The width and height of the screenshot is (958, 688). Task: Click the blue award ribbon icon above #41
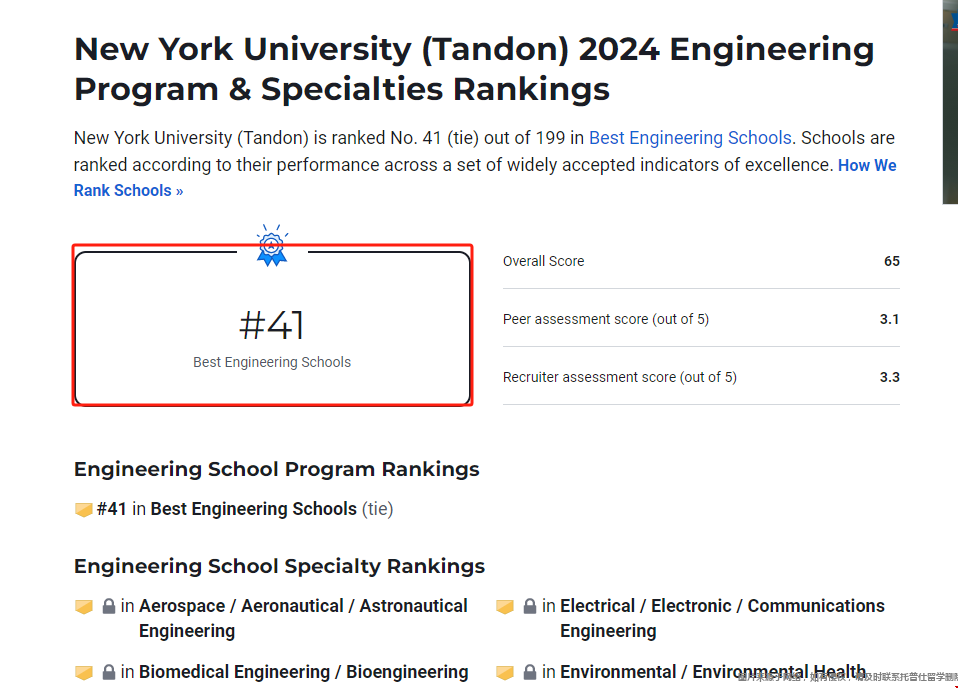tap(272, 246)
